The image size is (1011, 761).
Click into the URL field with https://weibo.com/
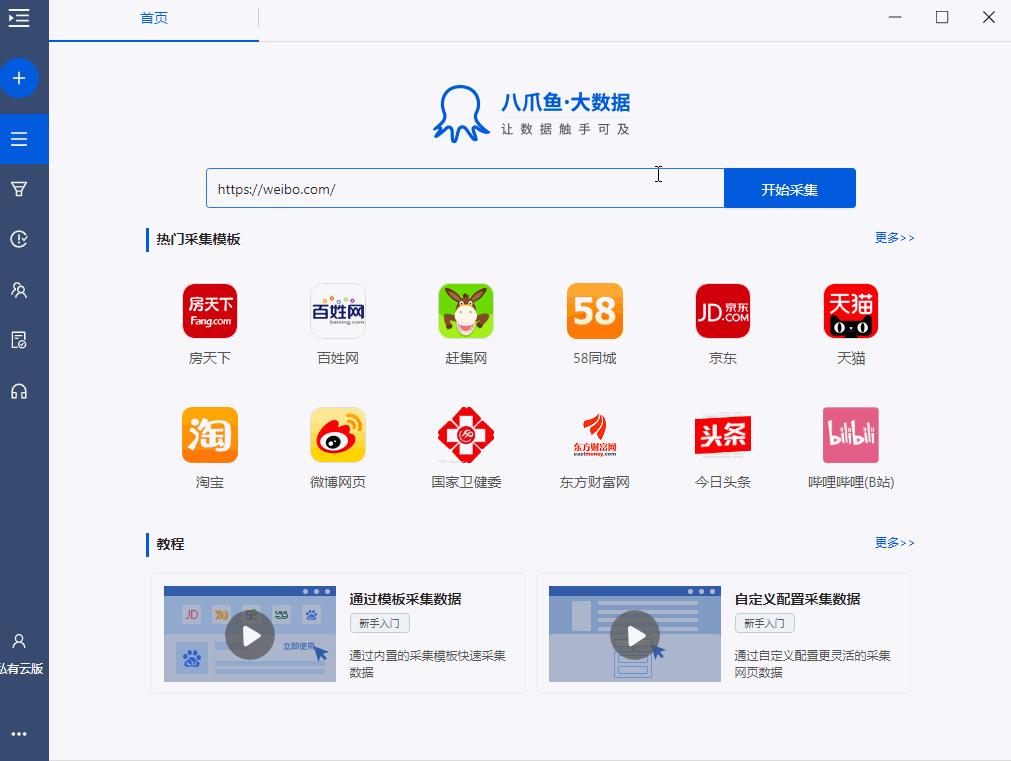466,189
